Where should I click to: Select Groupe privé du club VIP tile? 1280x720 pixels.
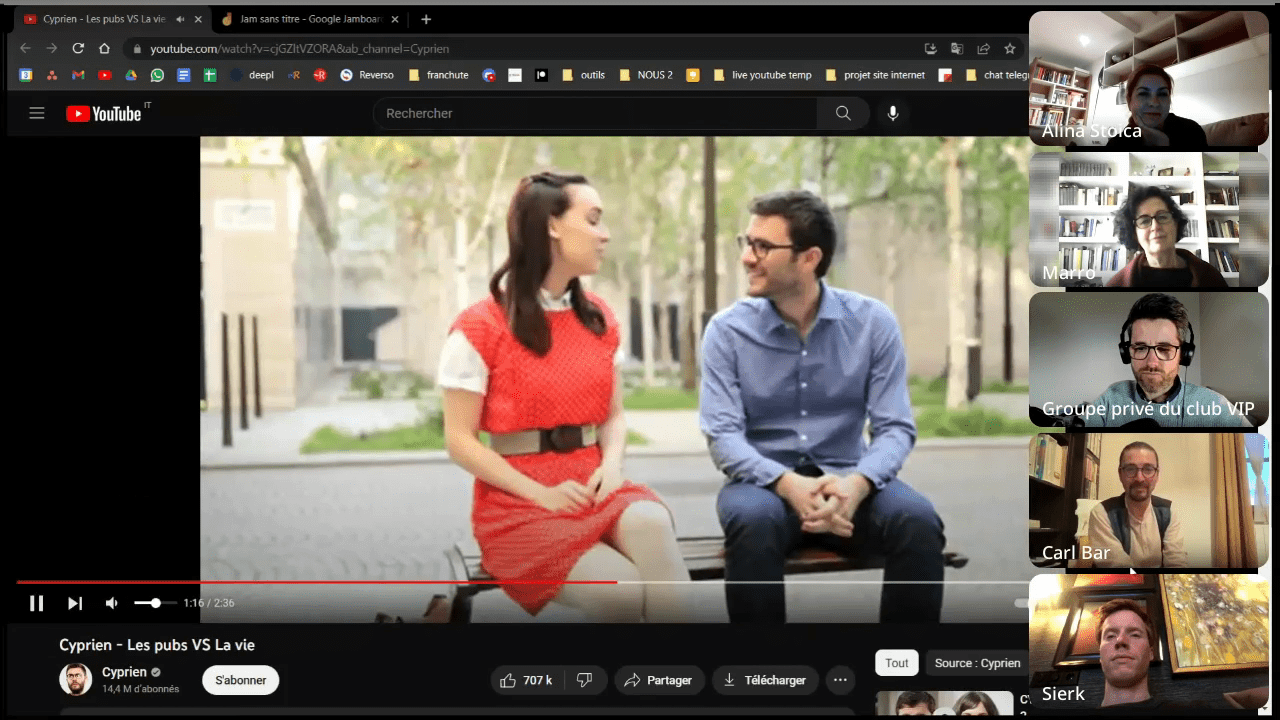tap(1149, 361)
